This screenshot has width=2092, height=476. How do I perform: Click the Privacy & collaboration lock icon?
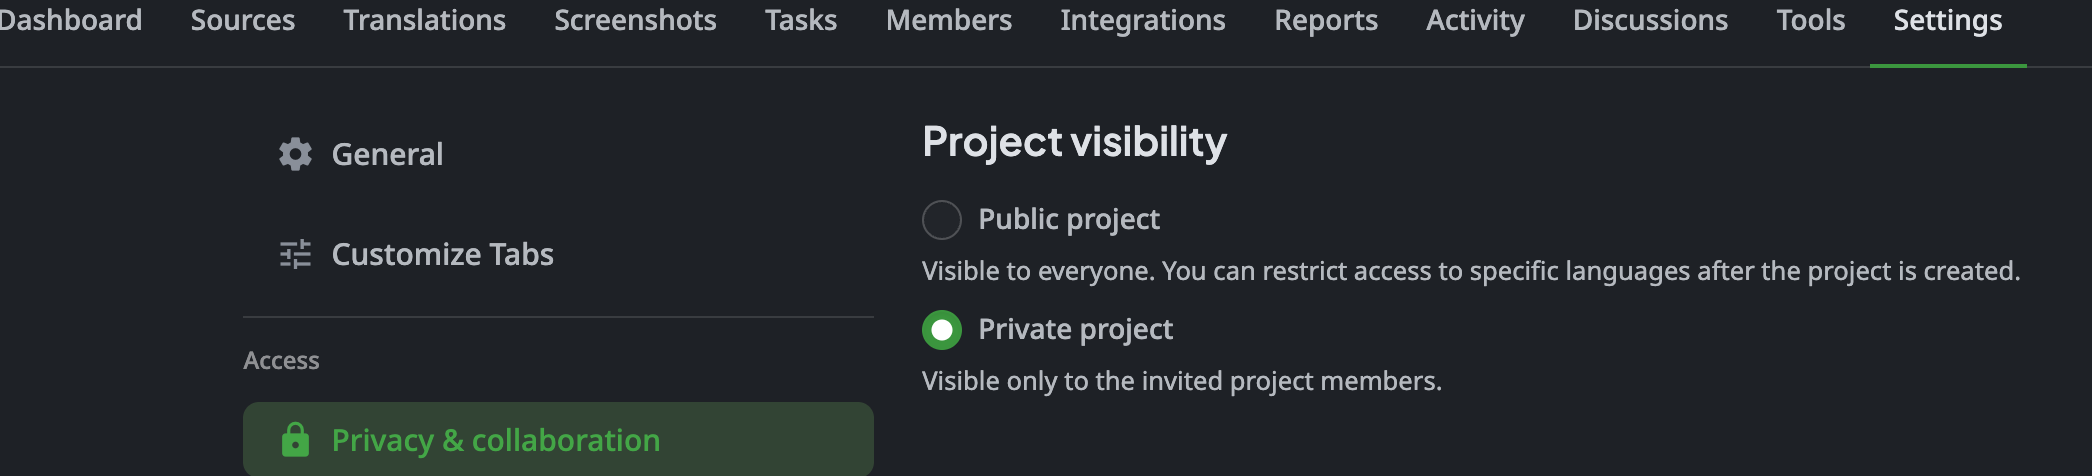pos(295,439)
